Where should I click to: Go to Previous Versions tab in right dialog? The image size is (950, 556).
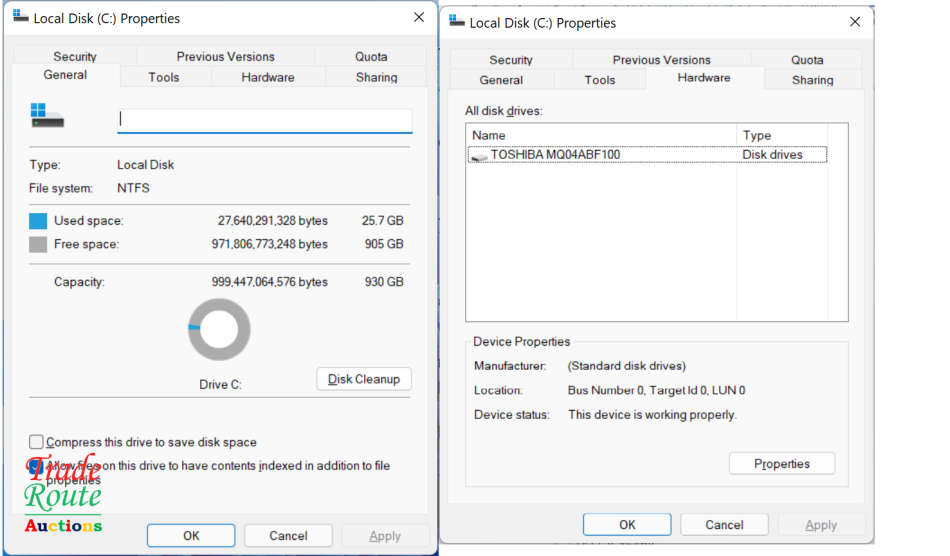(661, 60)
